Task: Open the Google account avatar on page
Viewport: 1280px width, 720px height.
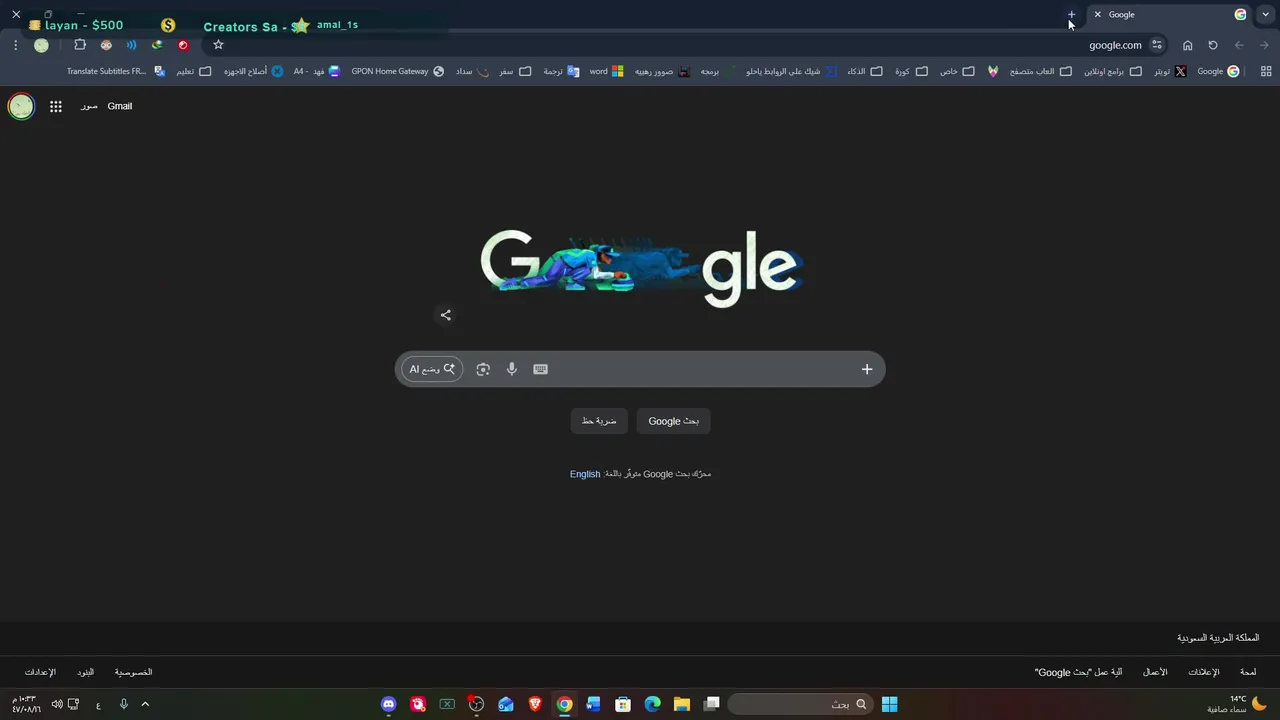Action: pos(21,106)
